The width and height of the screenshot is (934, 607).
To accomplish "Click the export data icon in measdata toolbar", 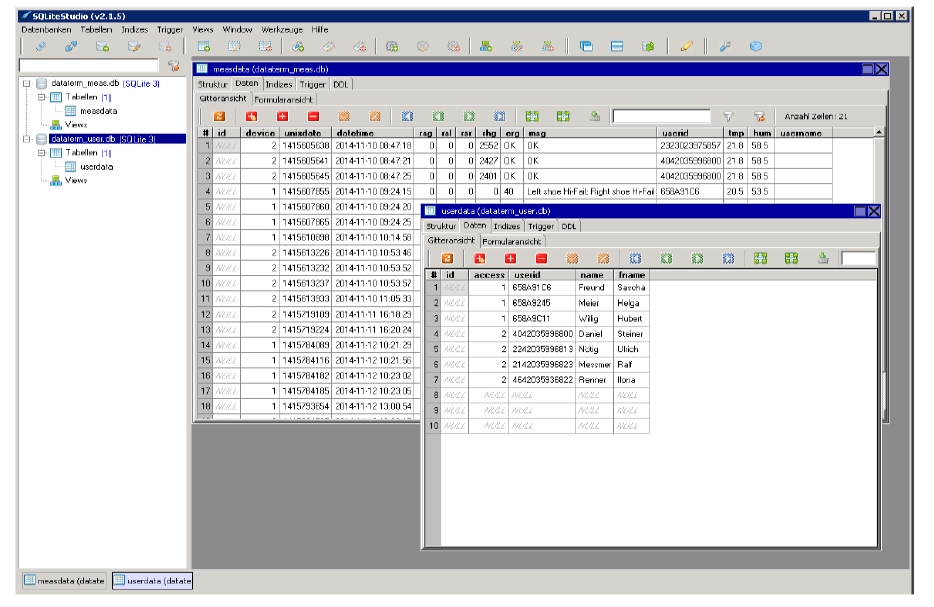I will (594, 116).
